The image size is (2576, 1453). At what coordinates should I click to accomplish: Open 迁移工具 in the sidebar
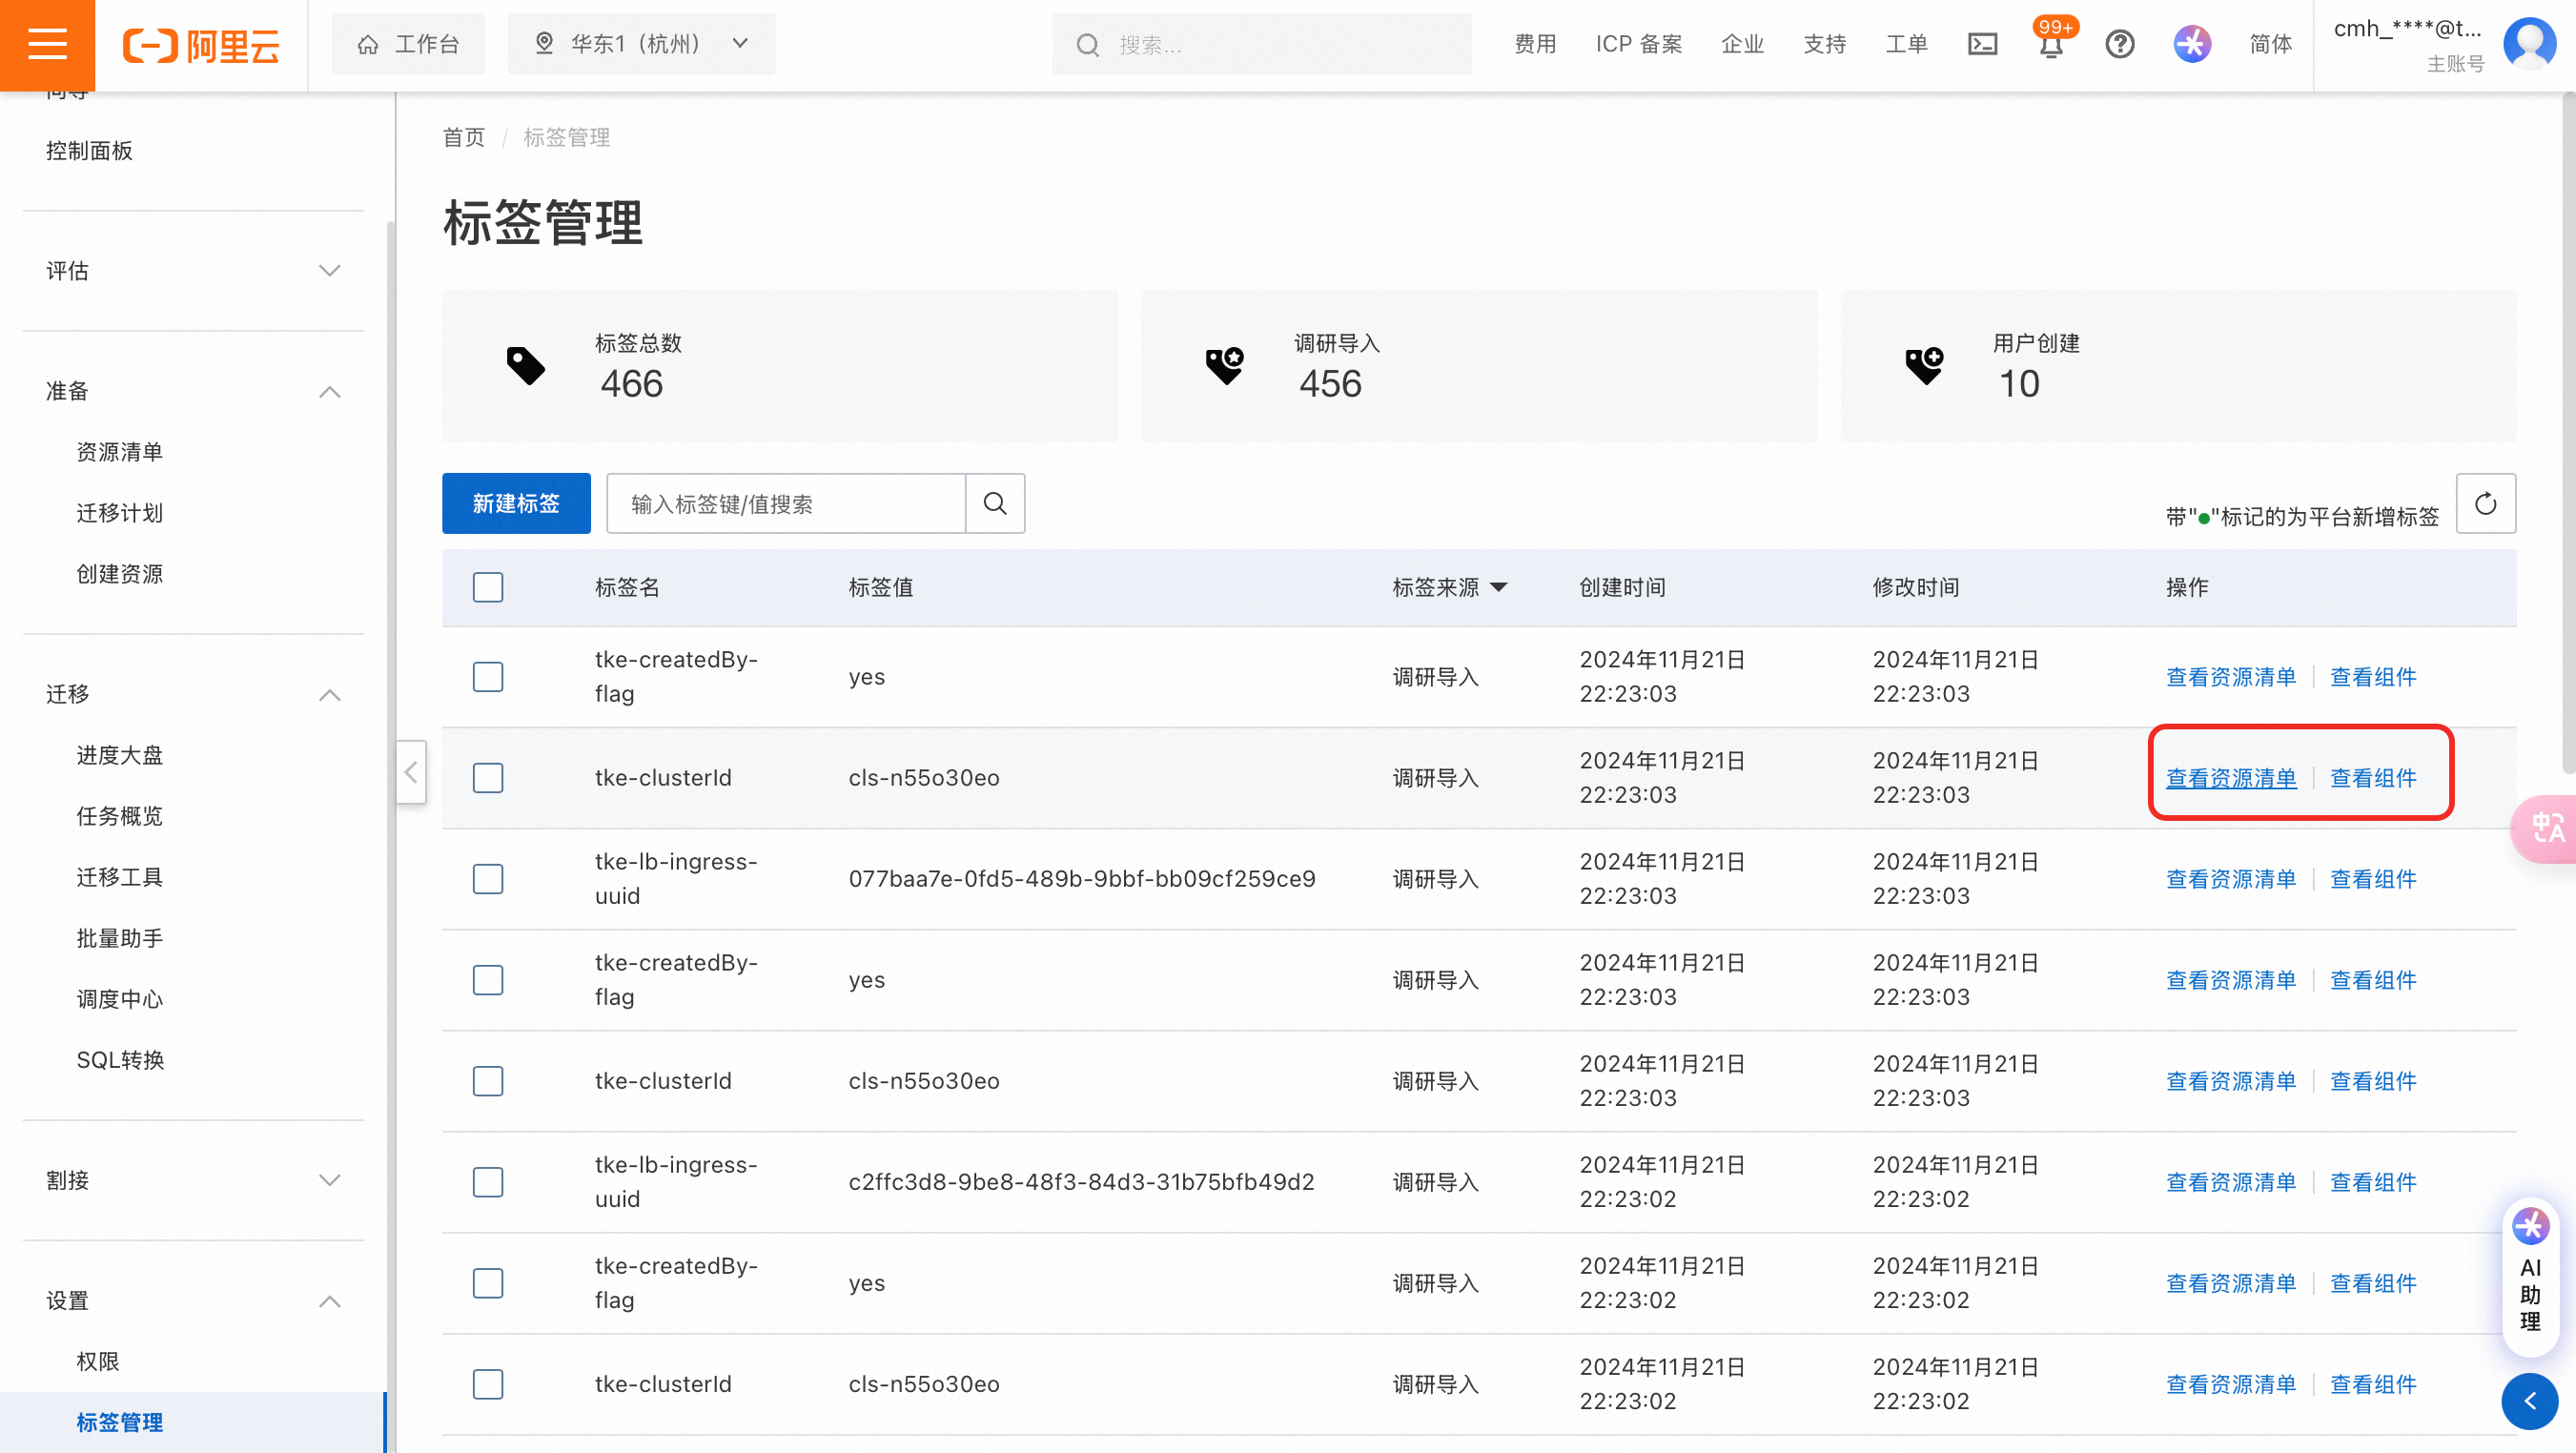pos(120,877)
